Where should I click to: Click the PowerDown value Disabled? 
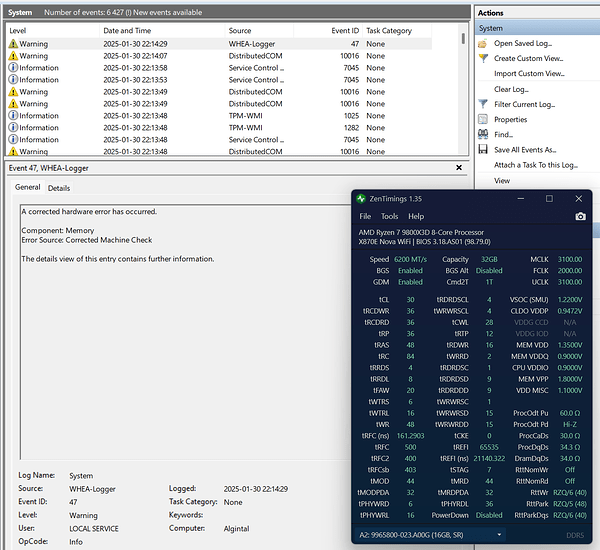click(489, 515)
